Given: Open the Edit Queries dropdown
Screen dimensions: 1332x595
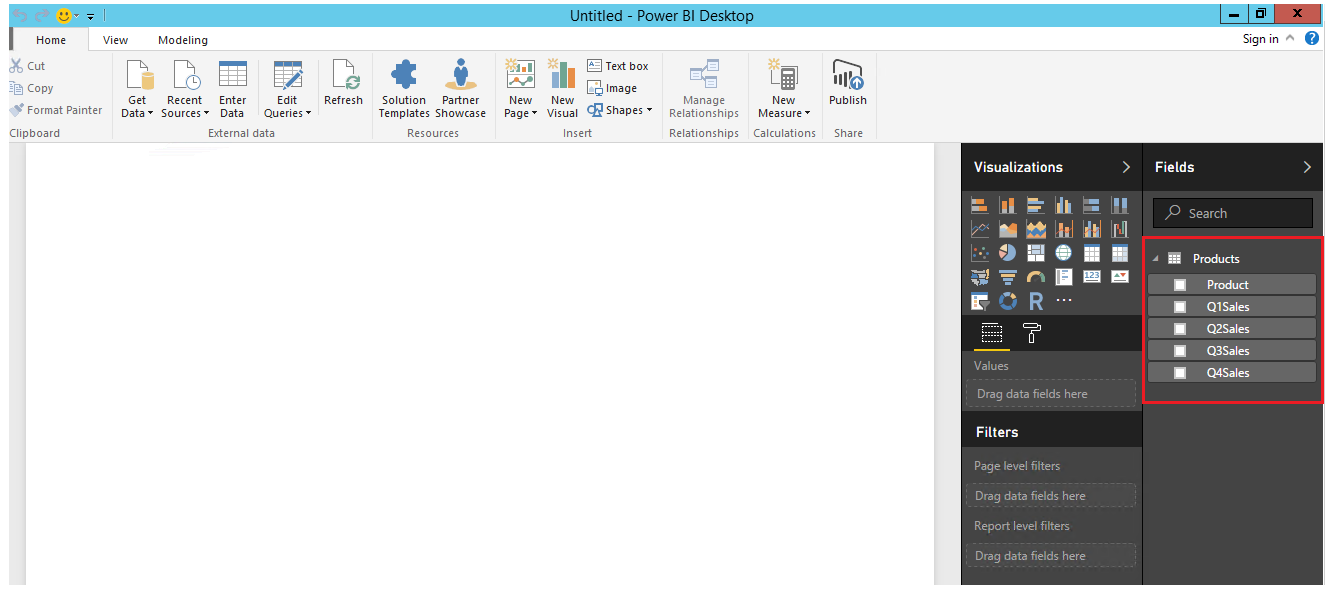Looking at the screenshot, I should (287, 89).
